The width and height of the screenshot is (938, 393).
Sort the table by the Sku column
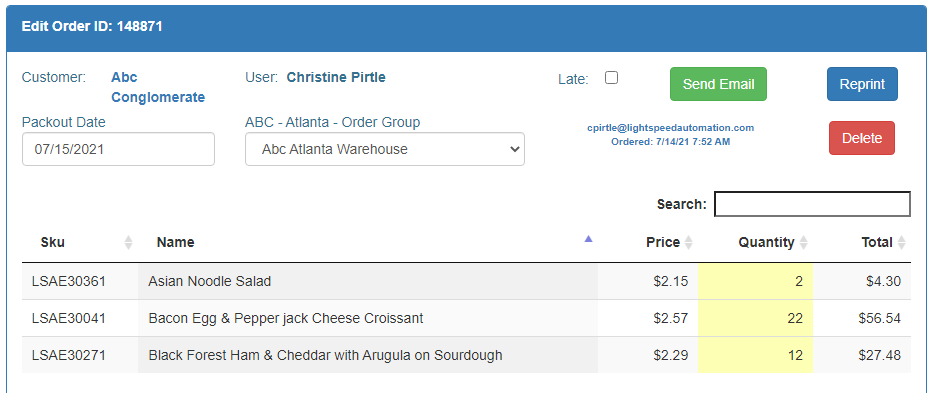(80, 242)
